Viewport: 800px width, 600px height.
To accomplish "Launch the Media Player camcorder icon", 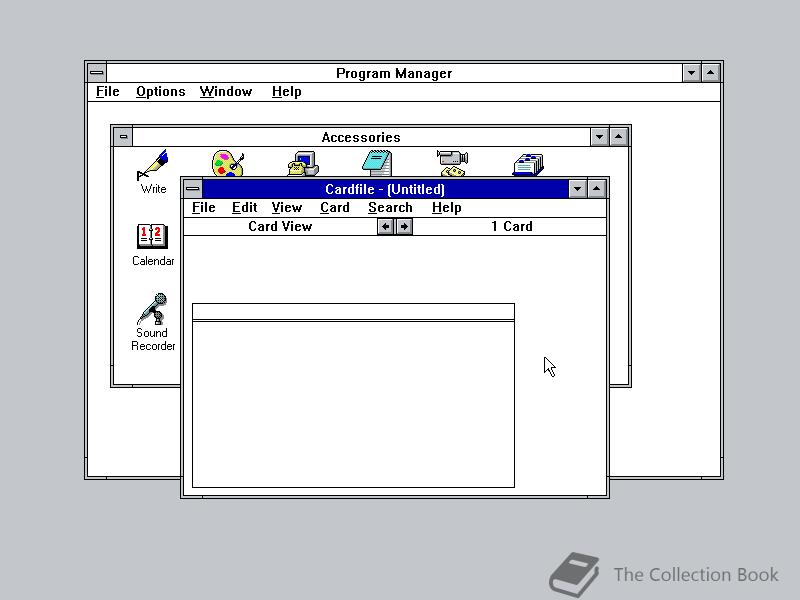I will pyautogui.click(x=453, y=163).
